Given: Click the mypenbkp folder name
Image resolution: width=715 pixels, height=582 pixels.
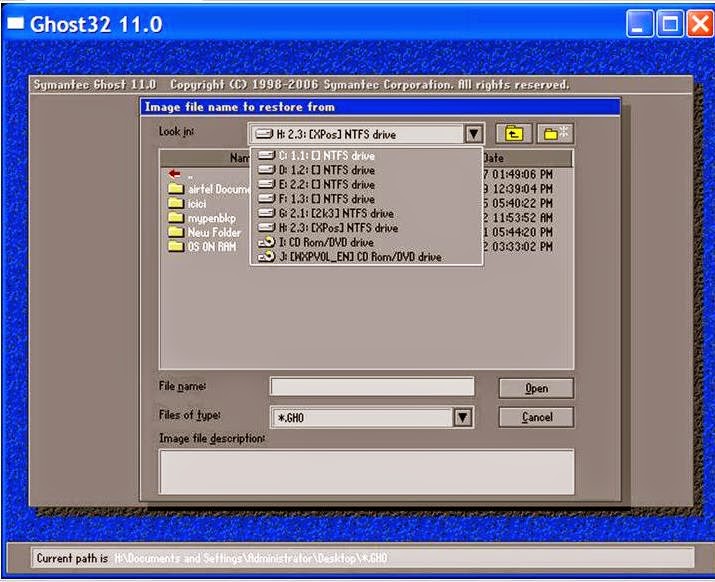Looking at the screenshot, I should (x=212, y=218).
